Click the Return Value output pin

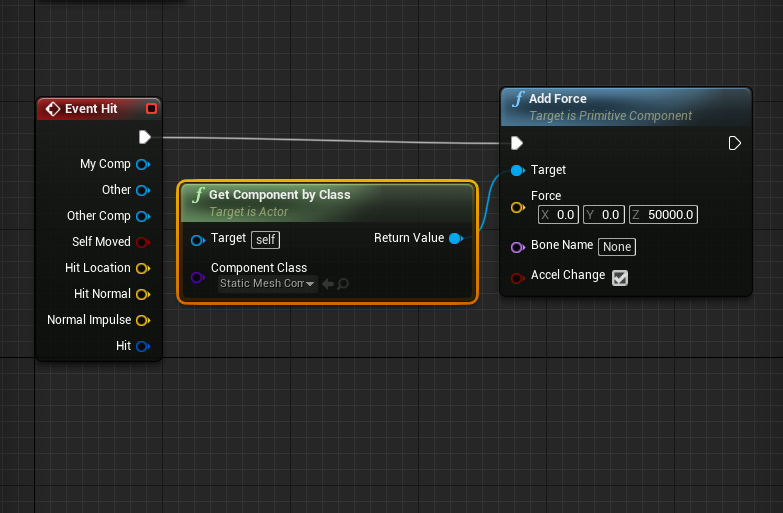pyautogui.click(x=456, y=239)
